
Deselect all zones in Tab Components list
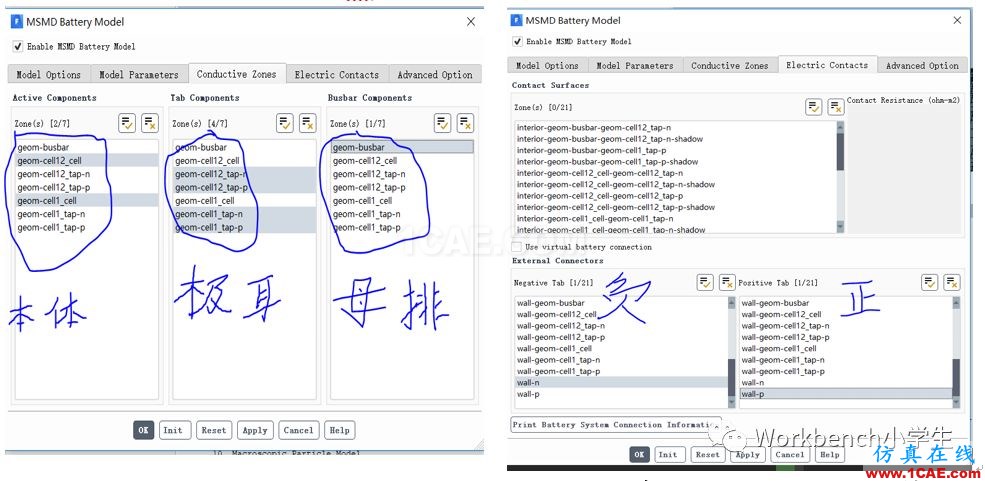tap(307, 123)
